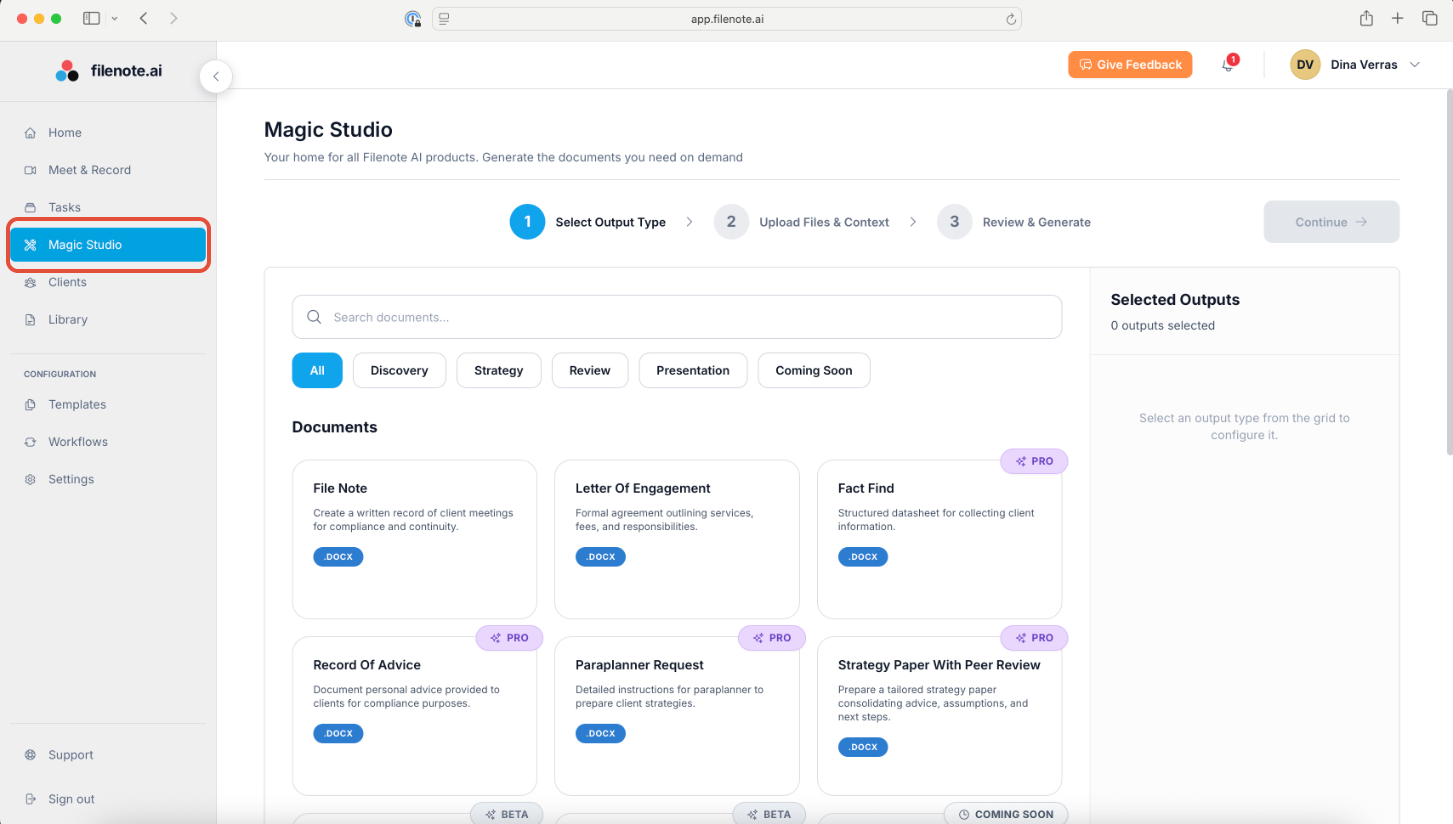Open the Home page icon in sidebar
Viewport: 1453px width, 824px height.
coord(30,133)
